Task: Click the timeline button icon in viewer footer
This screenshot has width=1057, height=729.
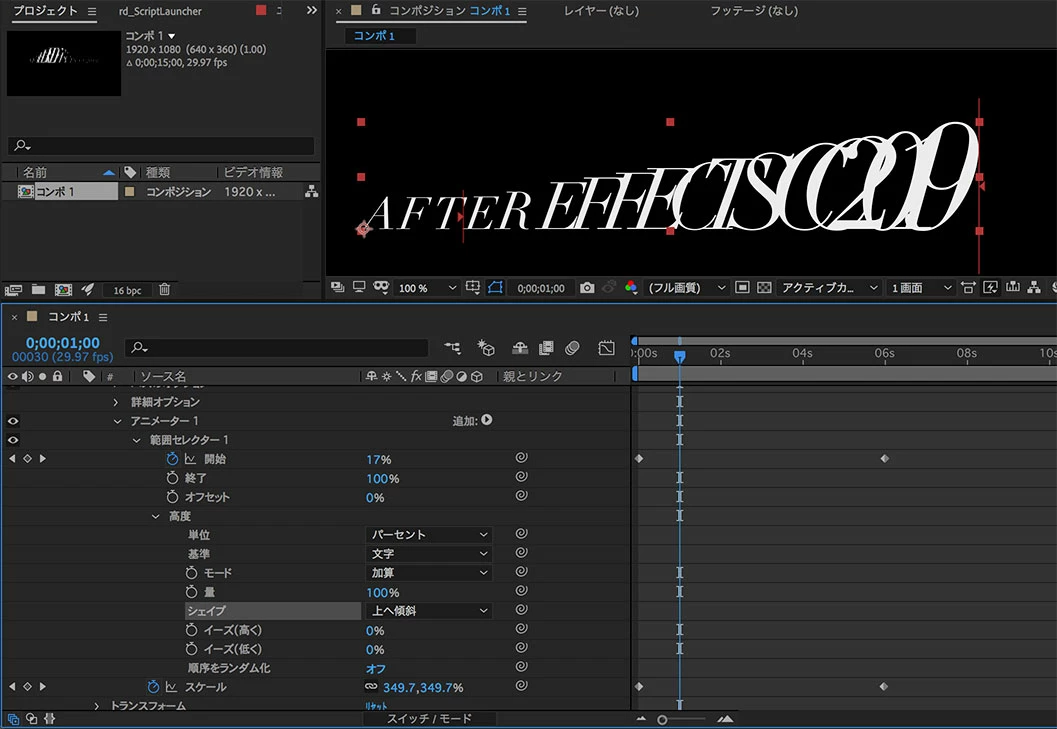Action: [x=1013, y=288]
